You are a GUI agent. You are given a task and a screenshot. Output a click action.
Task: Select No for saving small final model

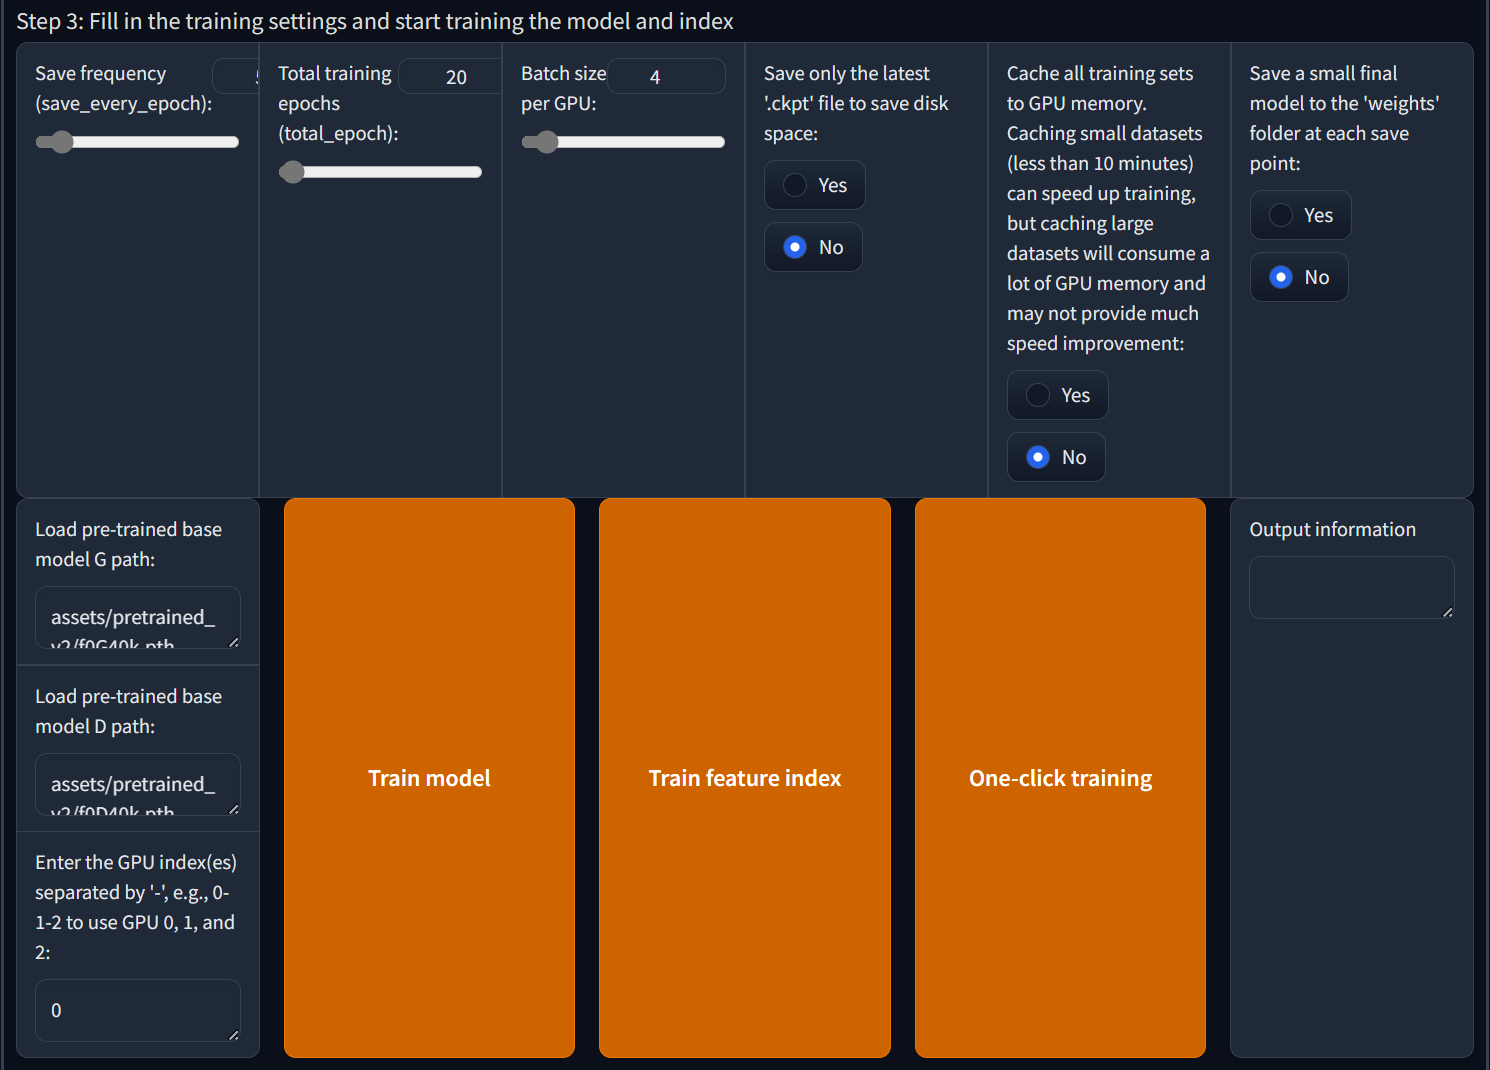[1281, 277]
